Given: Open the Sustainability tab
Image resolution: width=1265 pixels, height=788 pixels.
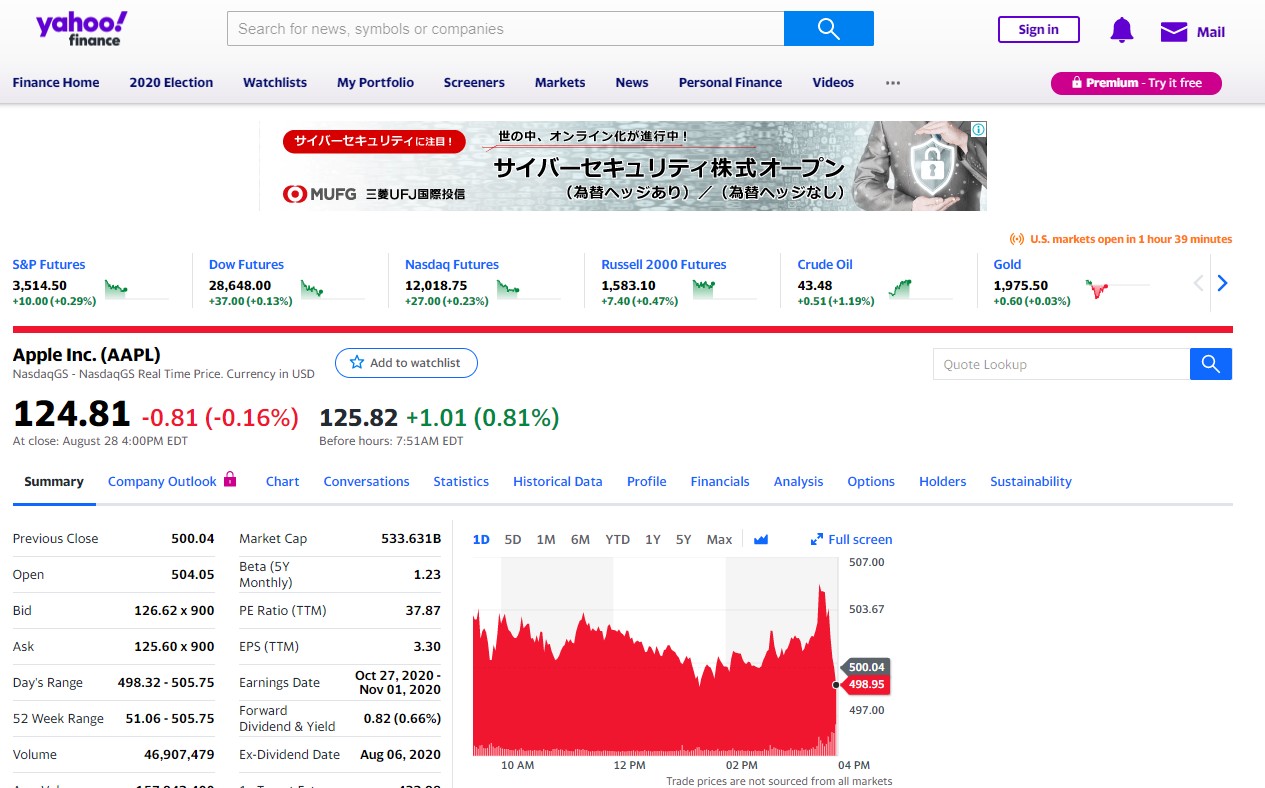Looking at the screenshot, I should (x=1031, y=481).
